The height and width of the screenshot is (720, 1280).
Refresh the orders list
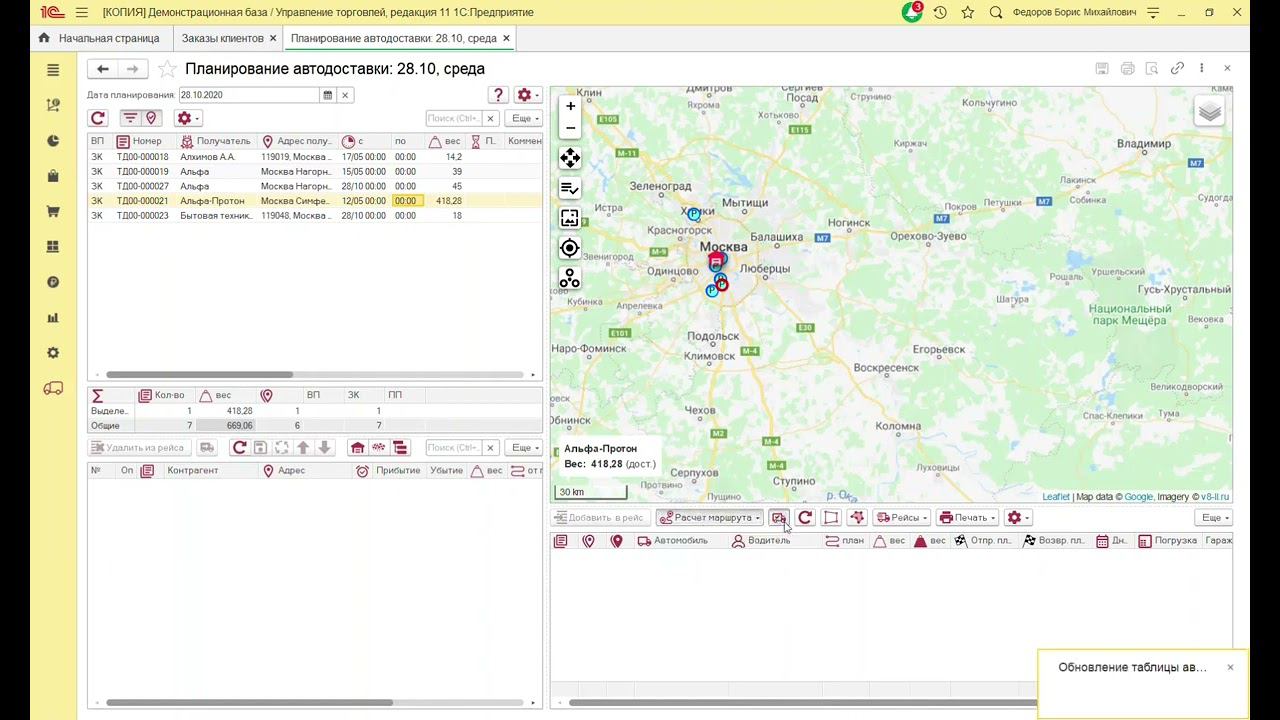[98, 118]
